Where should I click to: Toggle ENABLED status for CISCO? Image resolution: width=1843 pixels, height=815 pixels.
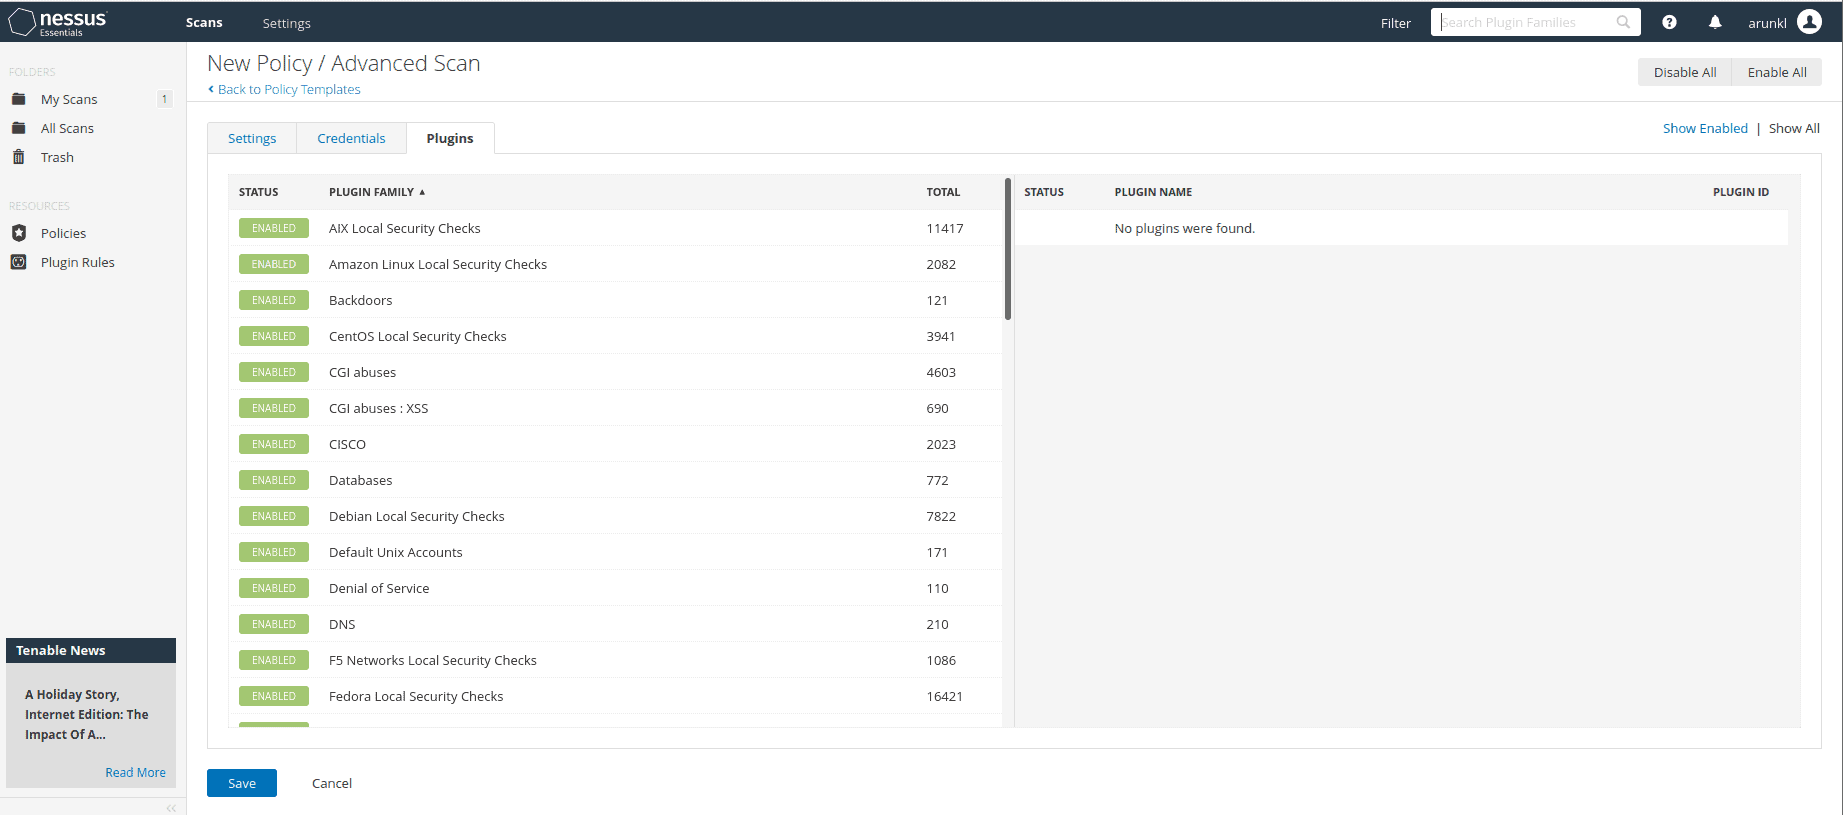[x=274, y=444]
